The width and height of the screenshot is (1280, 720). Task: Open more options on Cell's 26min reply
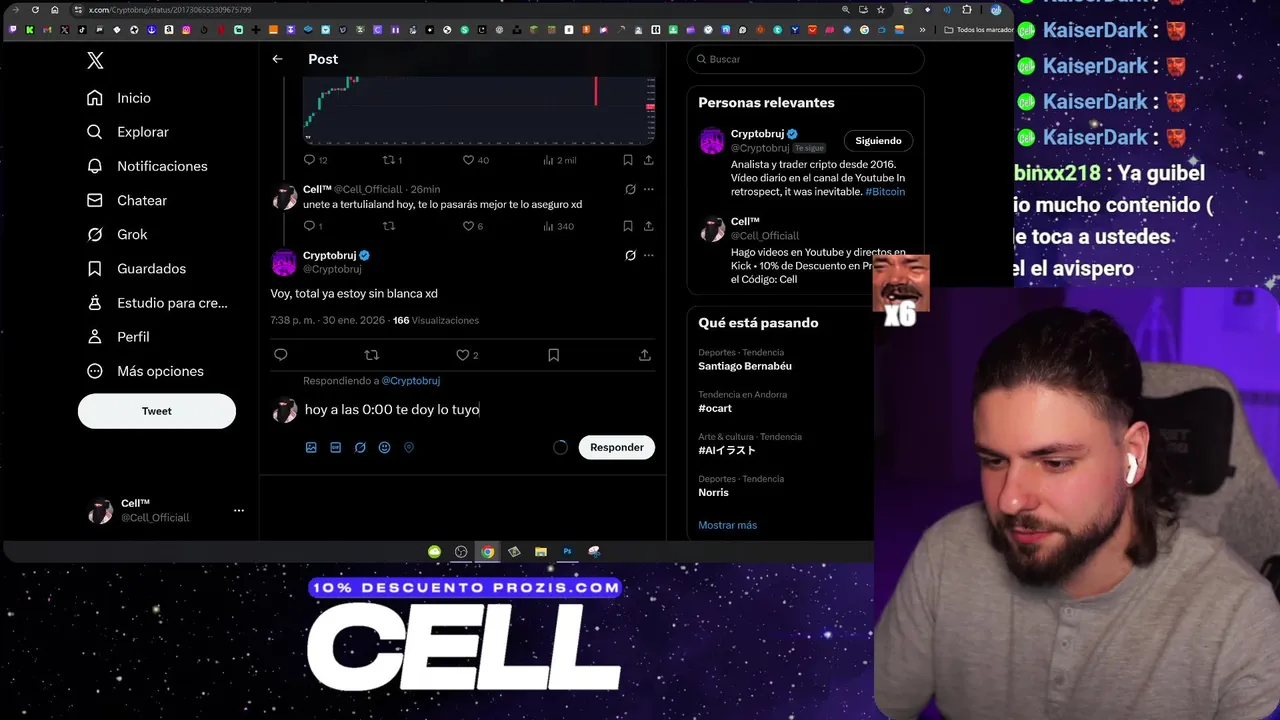click(648, 189)
